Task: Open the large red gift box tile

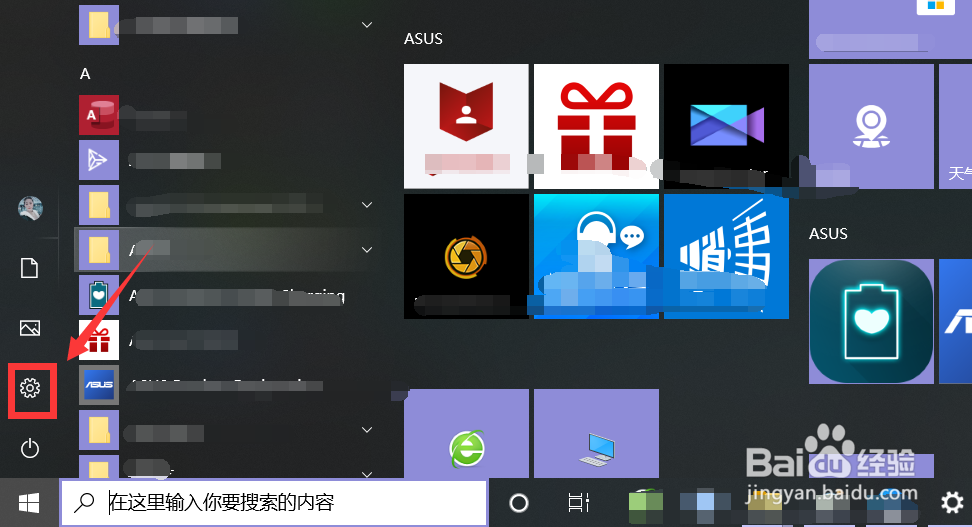Action: pyautogui.click(x=596, y=126)
